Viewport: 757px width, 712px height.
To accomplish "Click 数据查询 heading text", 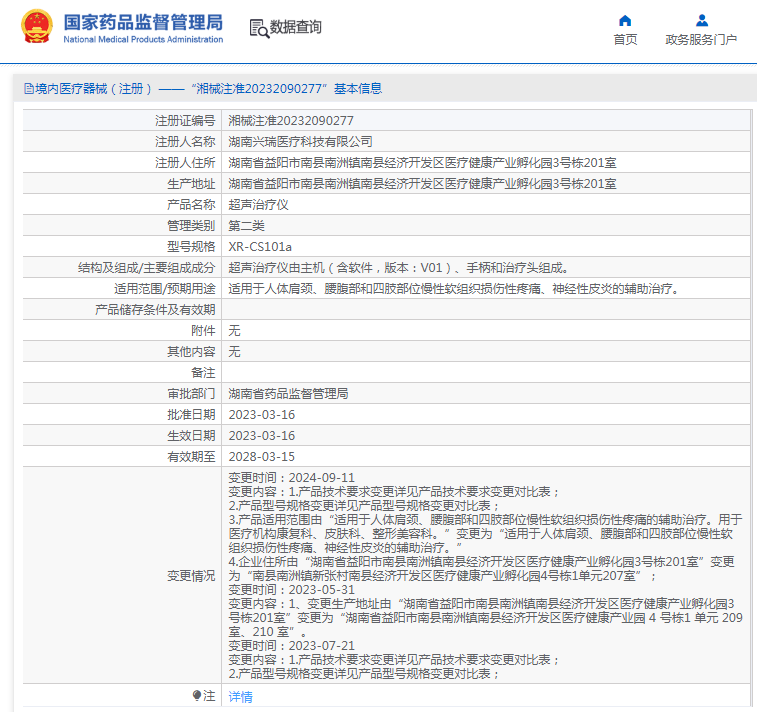I will click(295, 27).
